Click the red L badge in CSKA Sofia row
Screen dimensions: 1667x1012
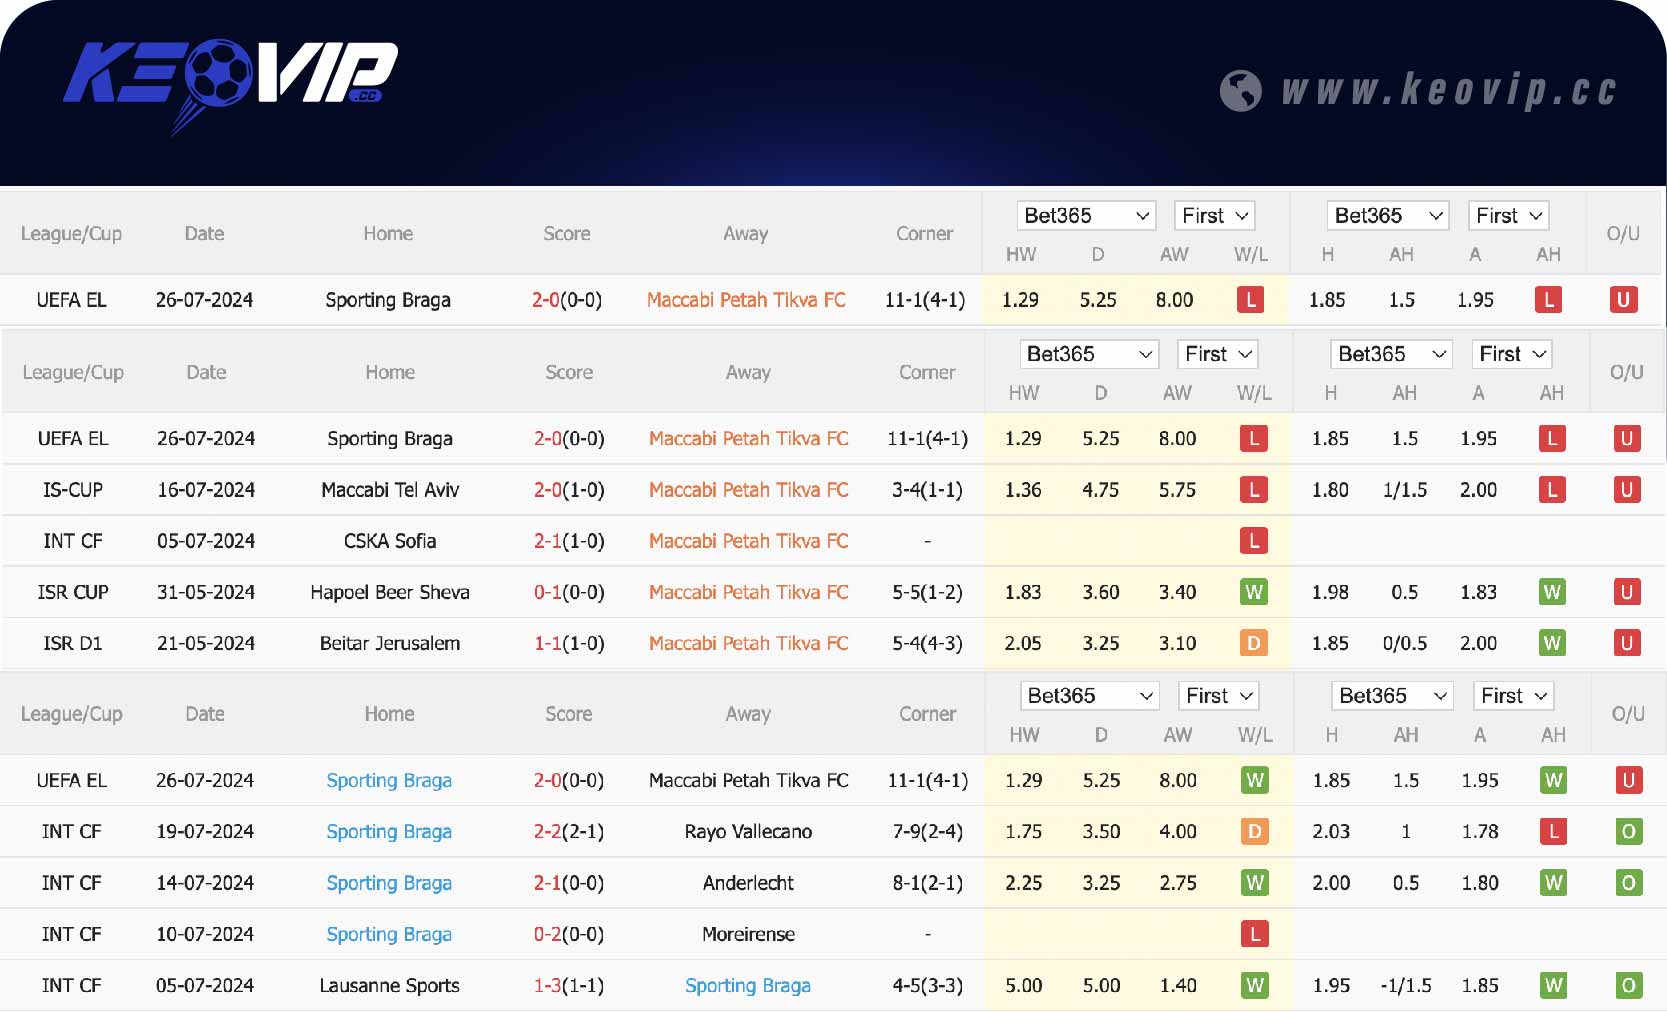click(1253, 541)
